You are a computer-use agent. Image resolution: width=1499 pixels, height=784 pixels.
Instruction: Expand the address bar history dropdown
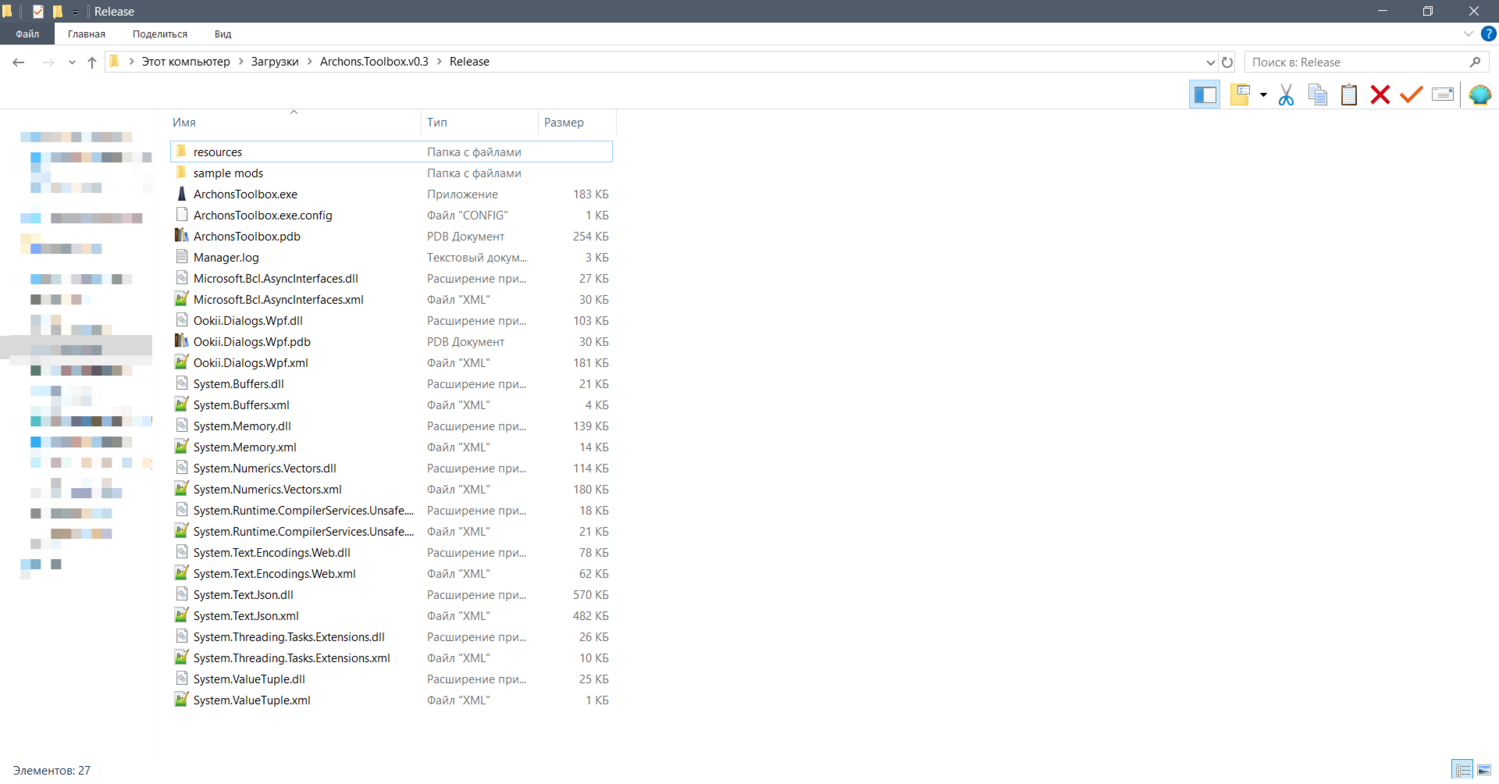pyautogui.click(x=1210, y=62)
